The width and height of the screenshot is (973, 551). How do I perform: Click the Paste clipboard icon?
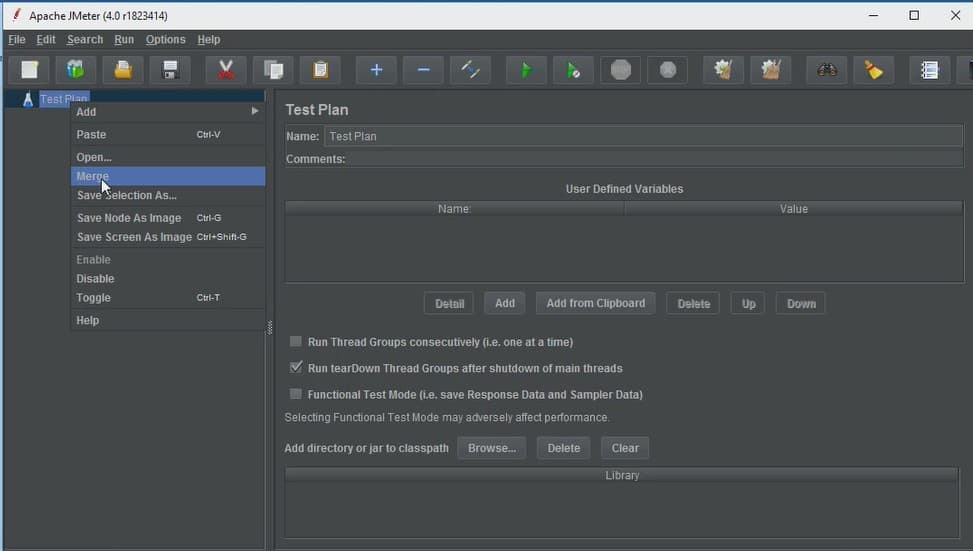click(x=320, y=69)
